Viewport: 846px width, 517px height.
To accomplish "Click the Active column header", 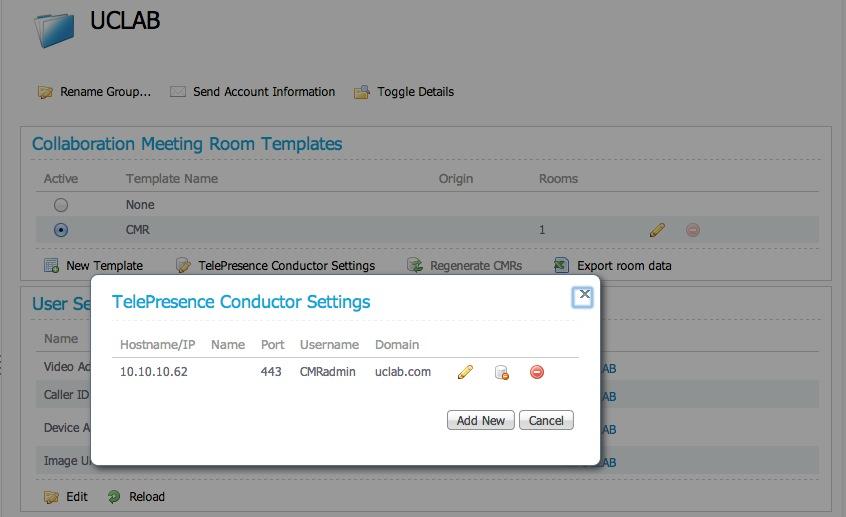I will tap(61, 179).
